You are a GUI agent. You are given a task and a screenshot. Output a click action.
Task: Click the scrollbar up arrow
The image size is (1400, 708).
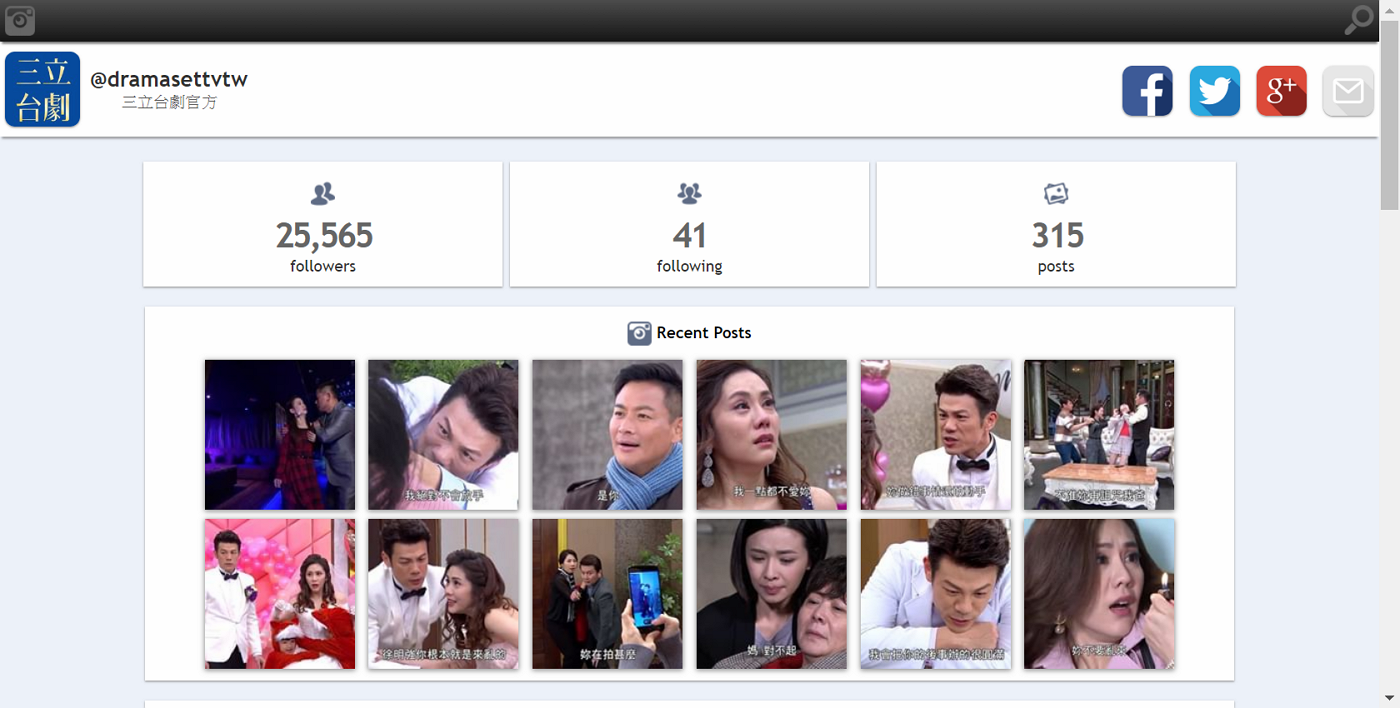(x=1390, y=9)
